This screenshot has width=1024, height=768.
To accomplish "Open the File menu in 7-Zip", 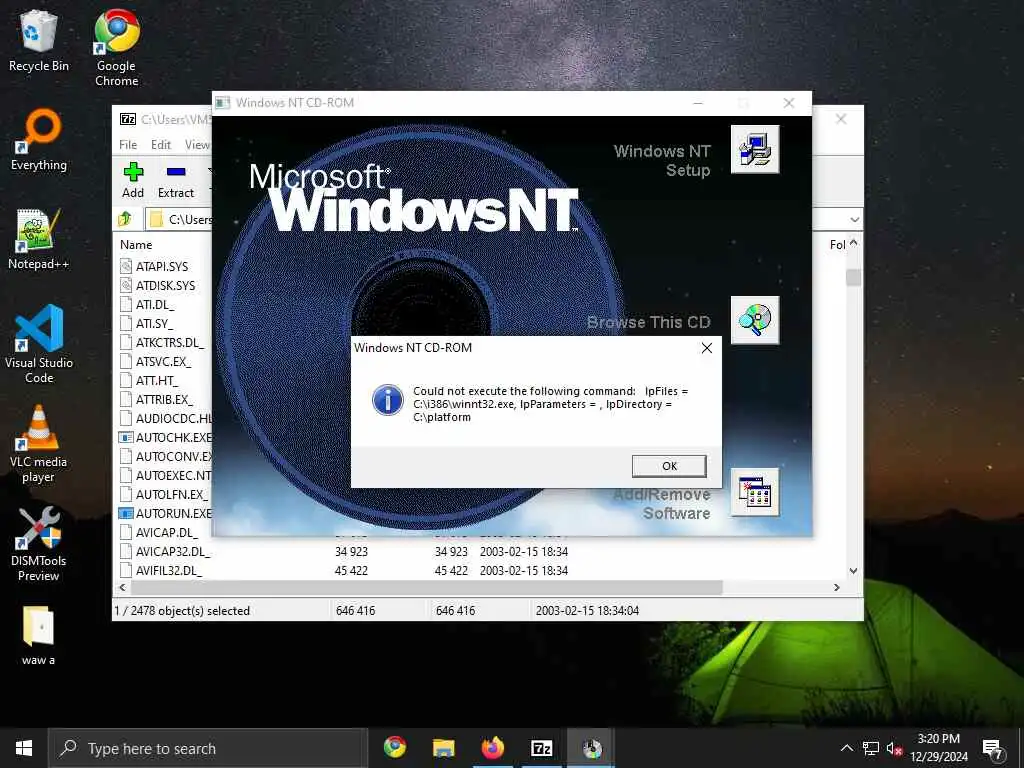I will click(128, 144).
